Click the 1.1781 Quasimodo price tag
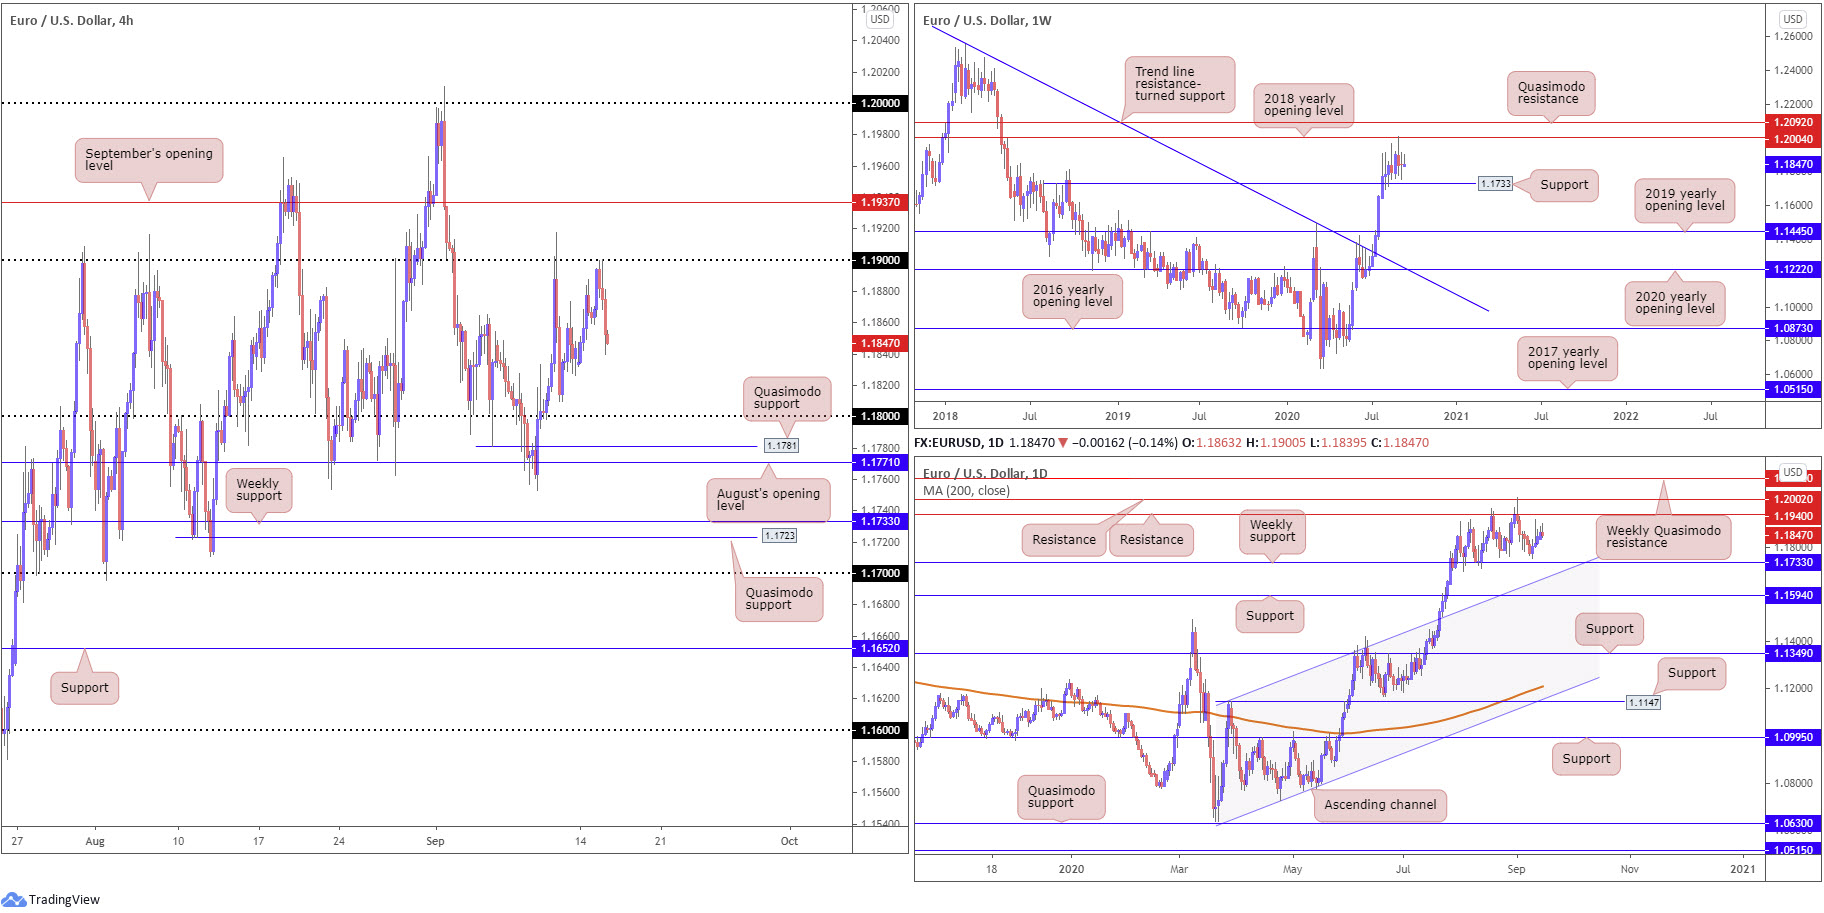Viewport: 1824px width, 913px height. [x=781, y=446]
